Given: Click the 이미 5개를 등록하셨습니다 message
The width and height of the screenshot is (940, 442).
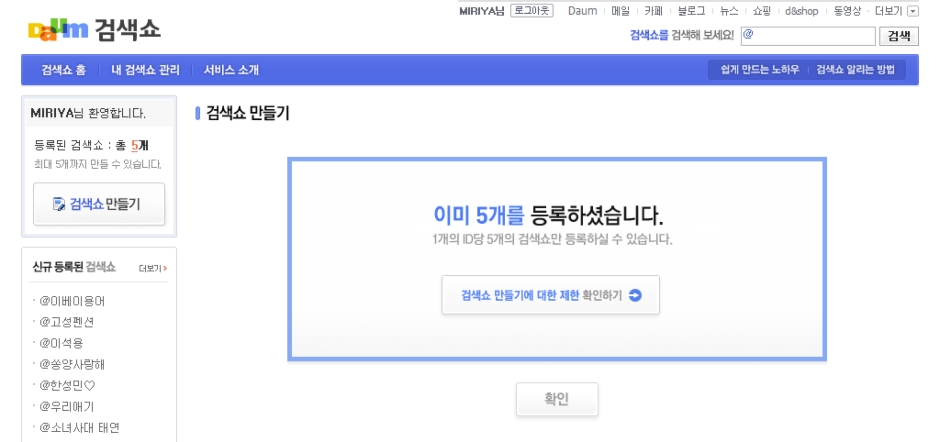Looking at the screenshot, I should 549,215.
